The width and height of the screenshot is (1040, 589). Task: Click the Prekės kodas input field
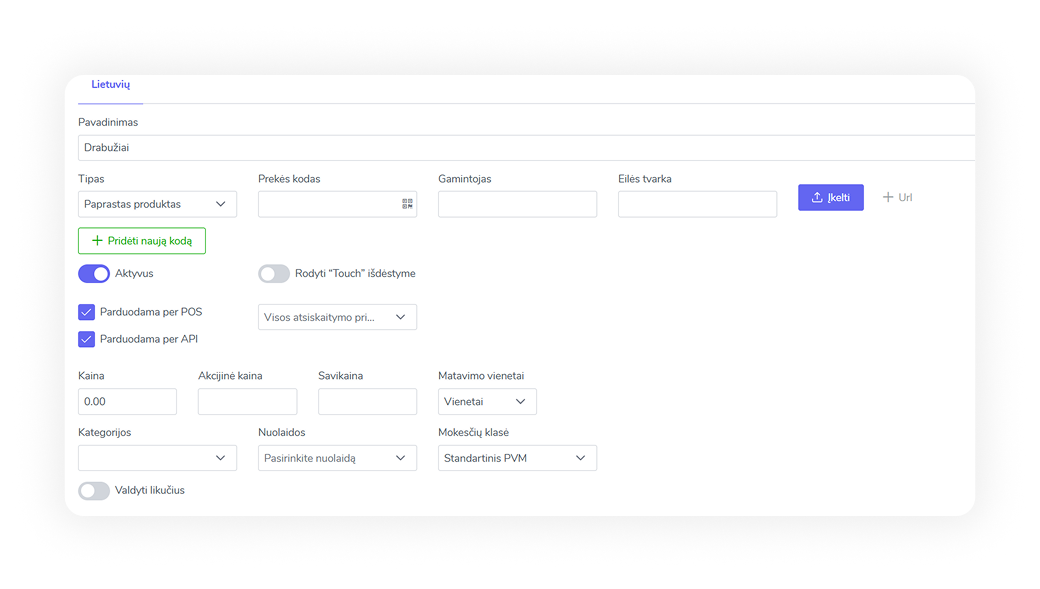327,204
